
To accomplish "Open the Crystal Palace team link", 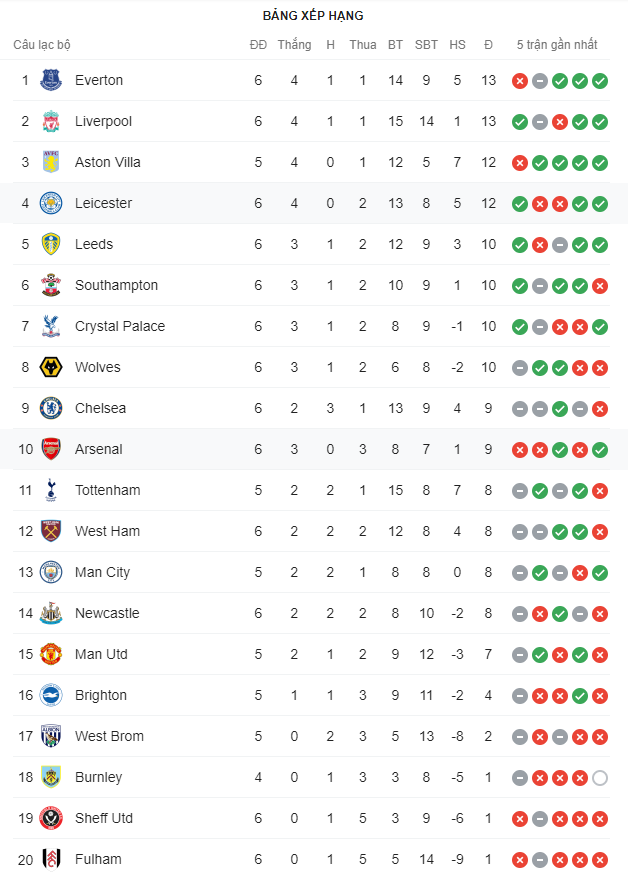I will click(x=120, y=326).
